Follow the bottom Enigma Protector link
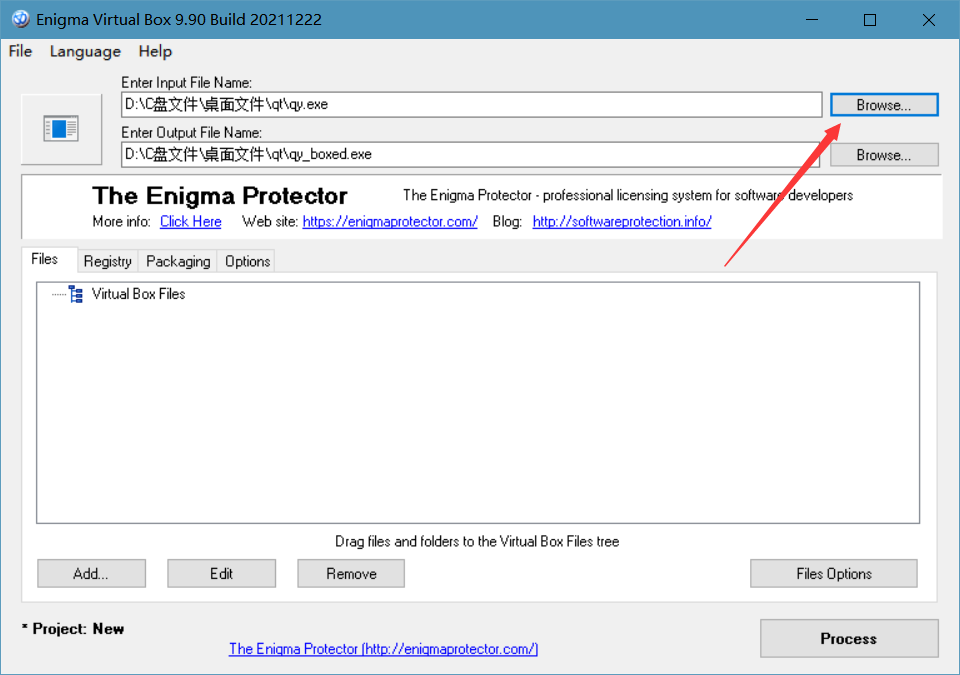 pyautogui.click(x=383, y=649)
